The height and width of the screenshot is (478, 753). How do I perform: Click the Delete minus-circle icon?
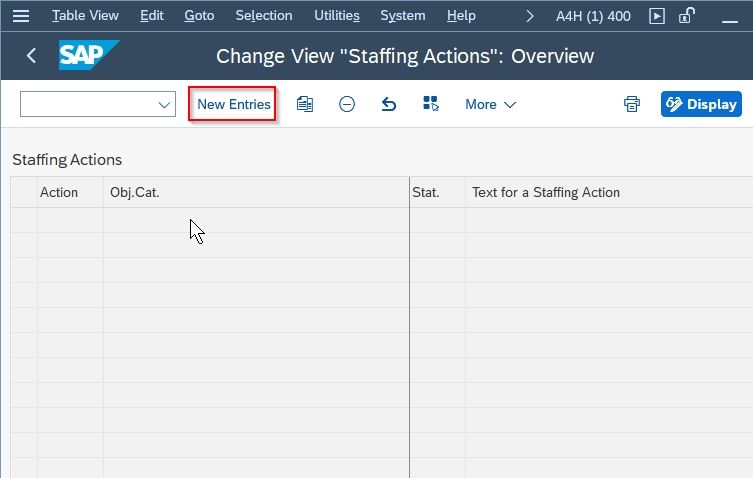347,104
